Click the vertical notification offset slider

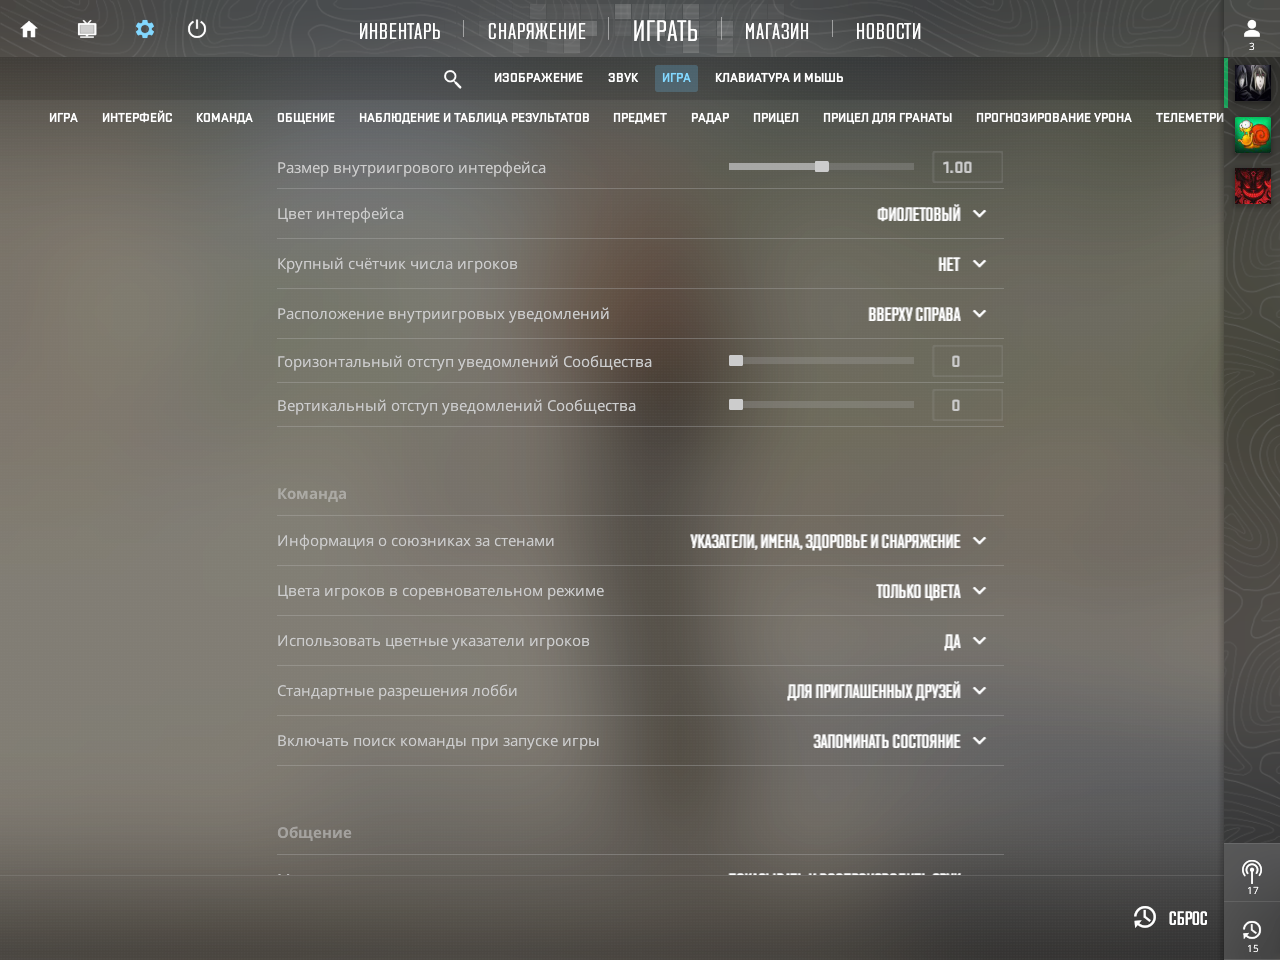821,405
